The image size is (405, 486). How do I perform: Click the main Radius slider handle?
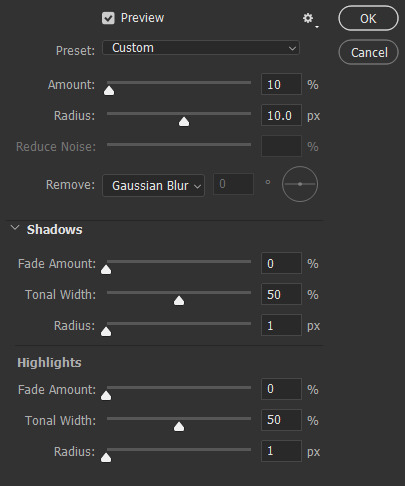pyautogui.click(x=184, y=122)
